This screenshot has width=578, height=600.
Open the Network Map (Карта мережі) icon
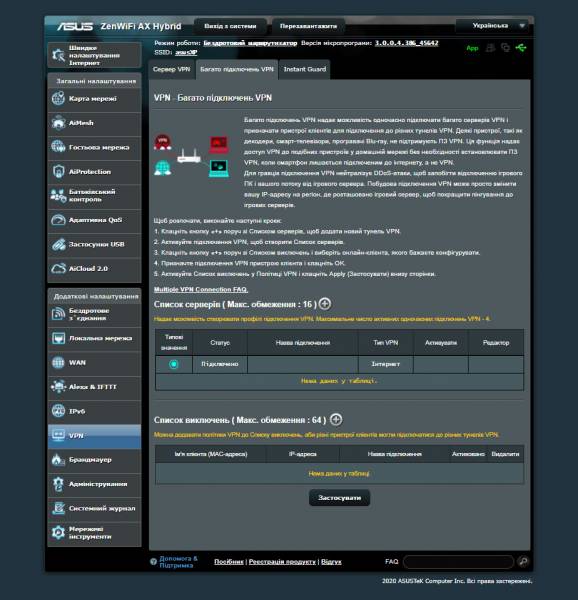58,98
